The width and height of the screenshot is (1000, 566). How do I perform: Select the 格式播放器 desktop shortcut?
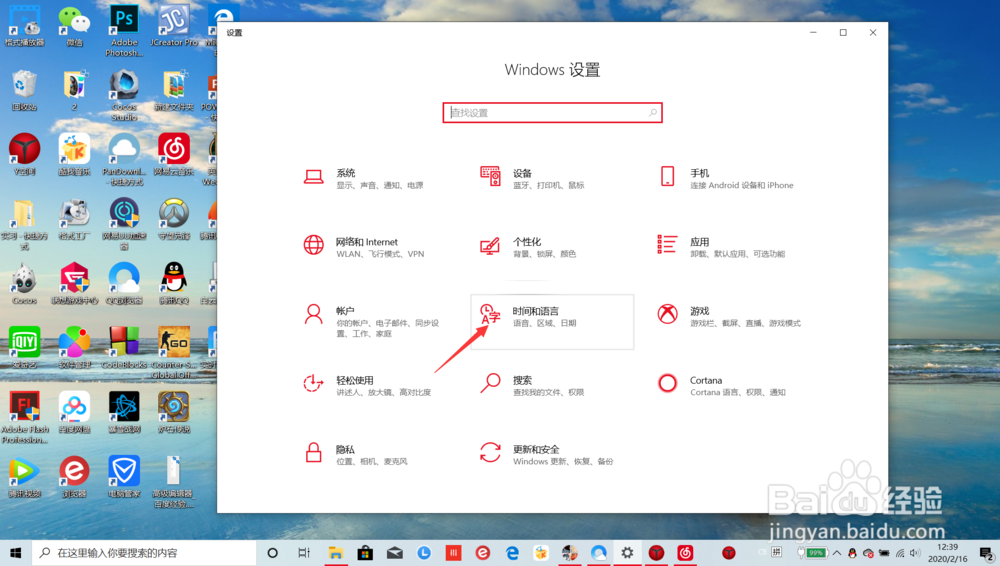[24, 26]
